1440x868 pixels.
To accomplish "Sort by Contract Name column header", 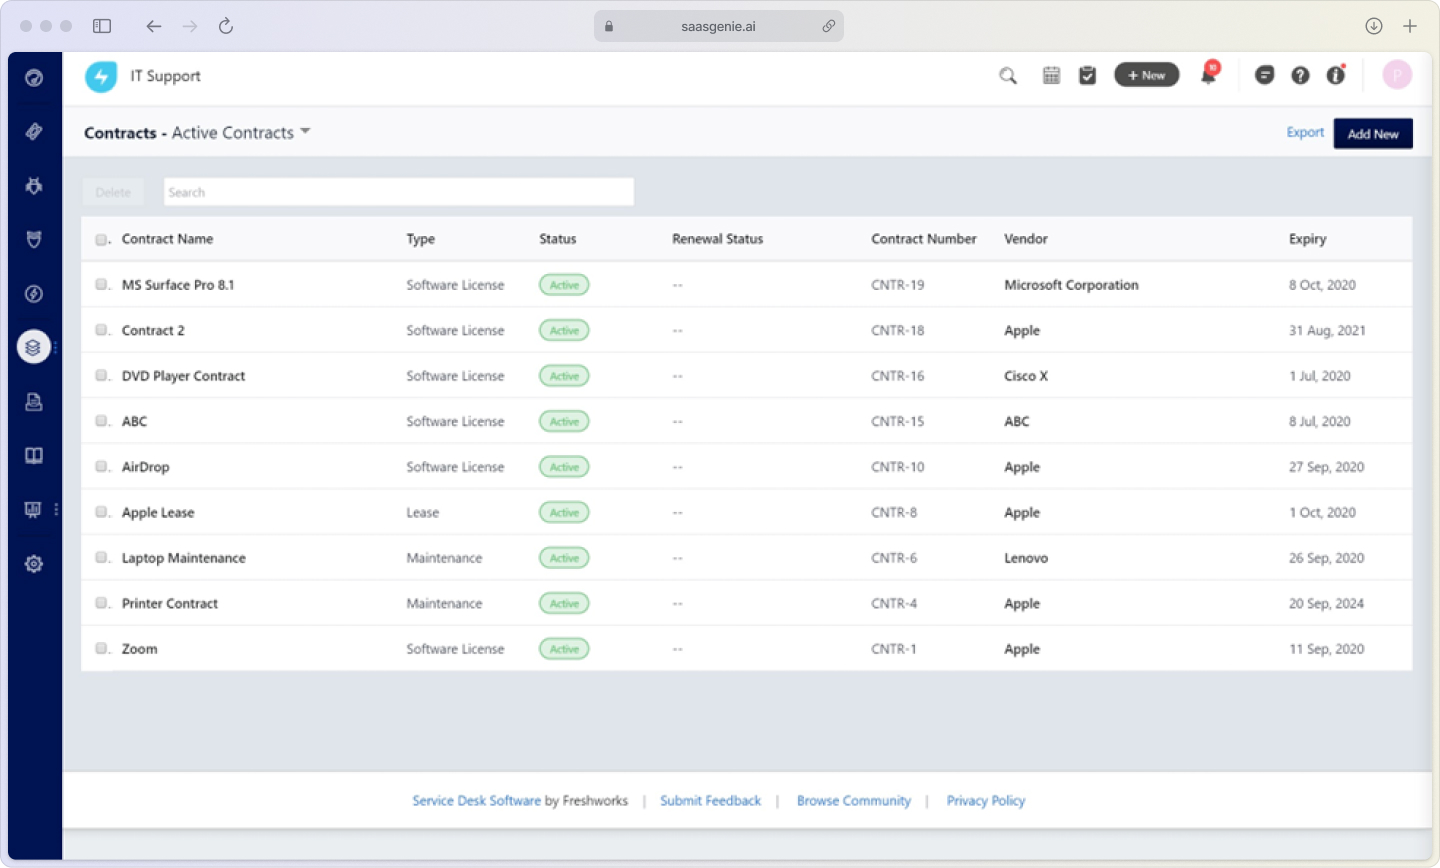I will pyautogui.click(x=167, y=239).
